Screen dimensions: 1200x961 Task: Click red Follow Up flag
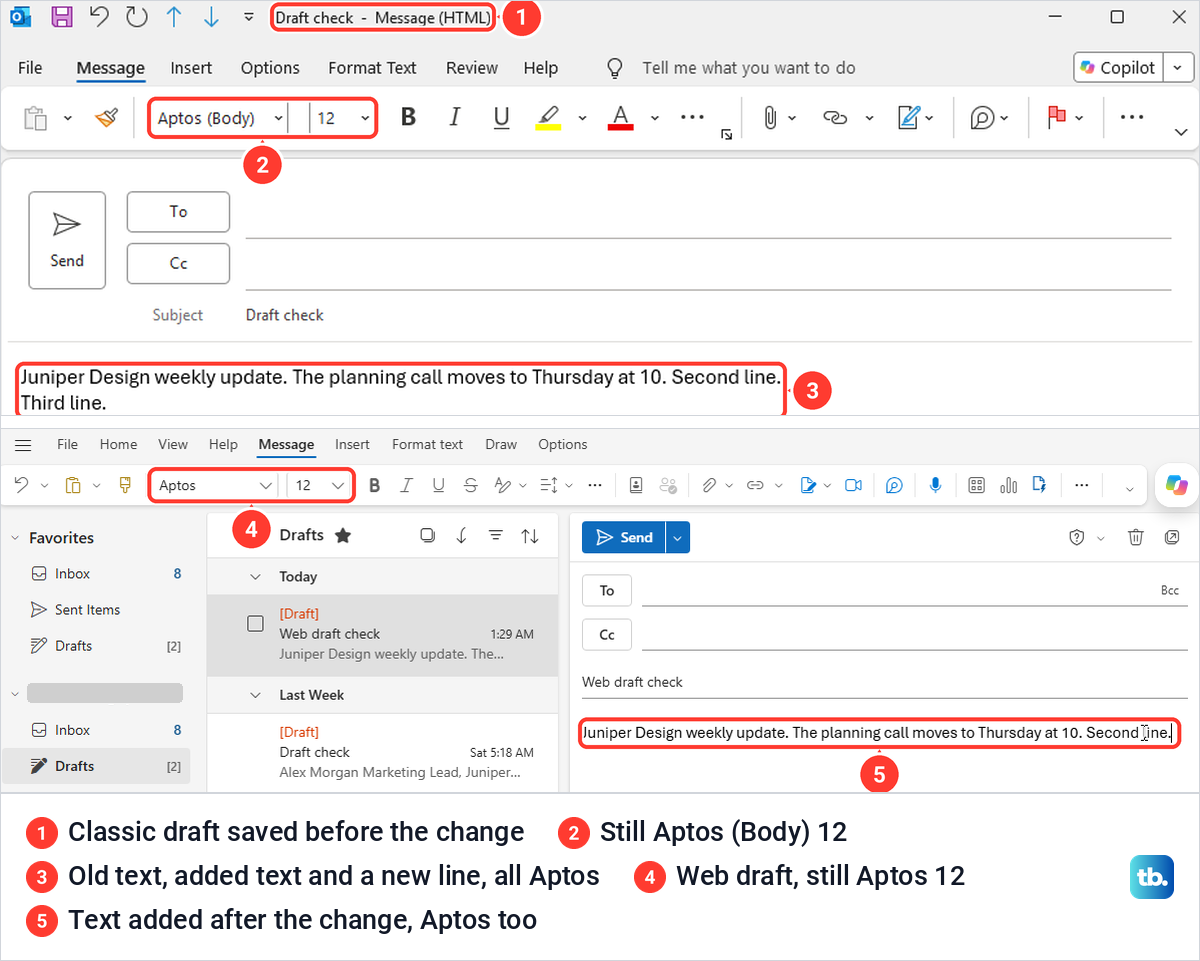1057,118
